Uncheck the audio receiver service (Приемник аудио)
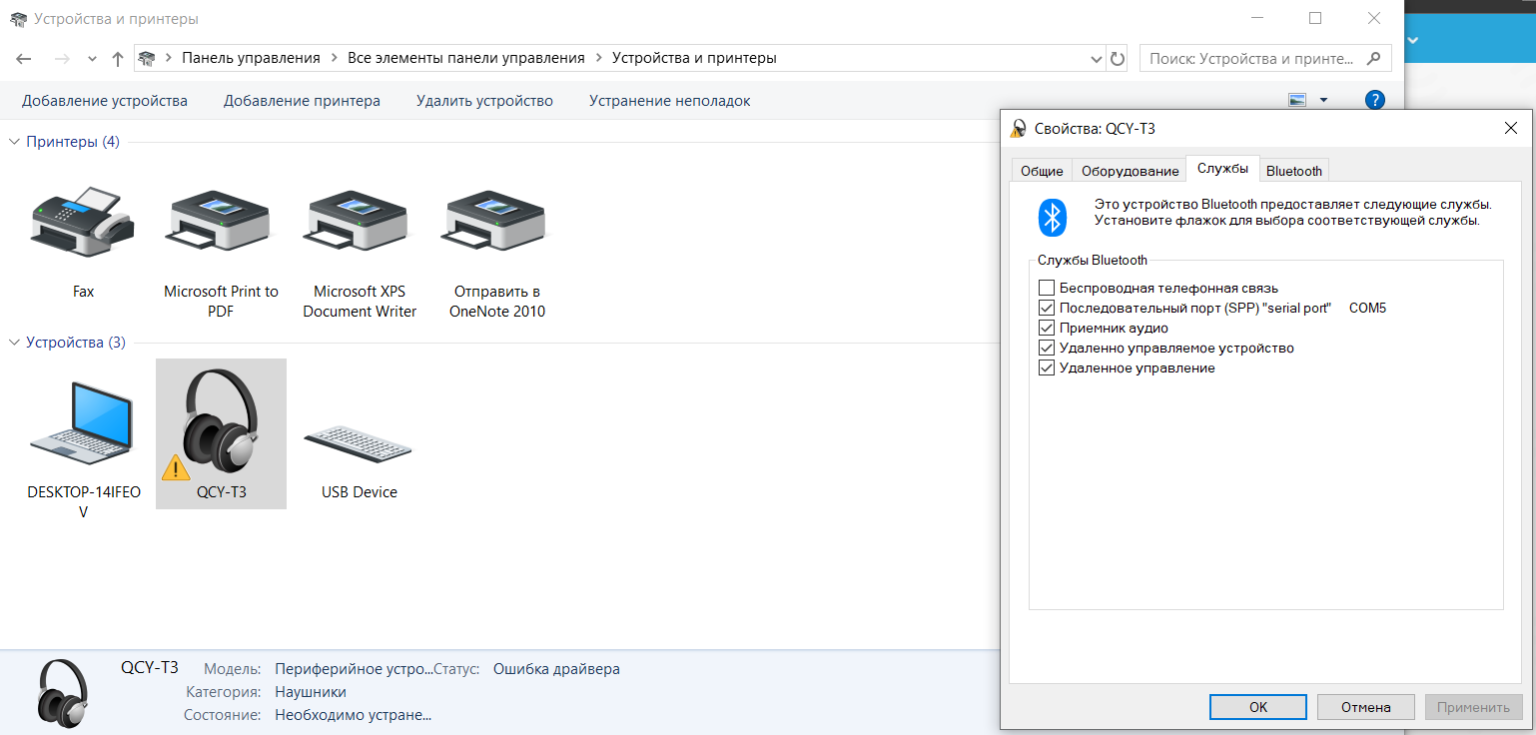 coord(1047,328)
